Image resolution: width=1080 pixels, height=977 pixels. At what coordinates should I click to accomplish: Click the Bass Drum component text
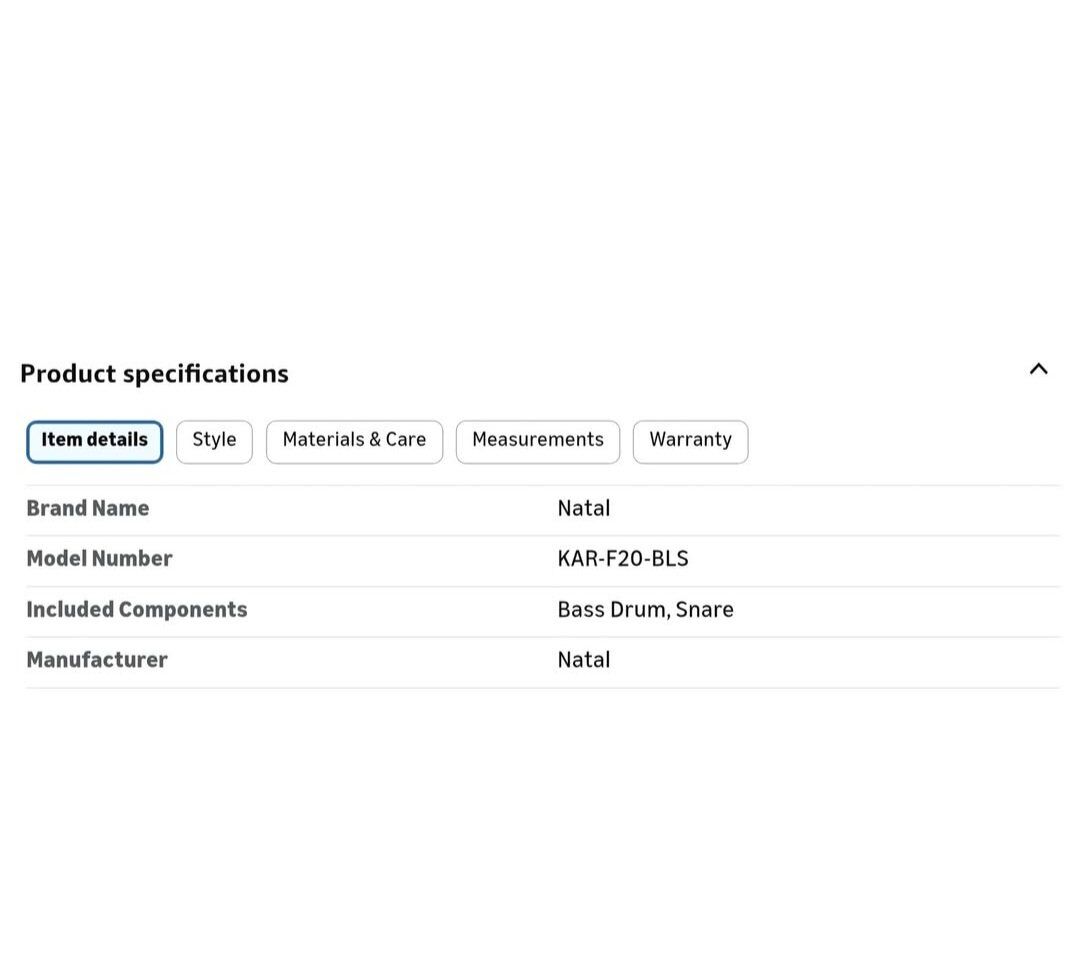(612, 610)
